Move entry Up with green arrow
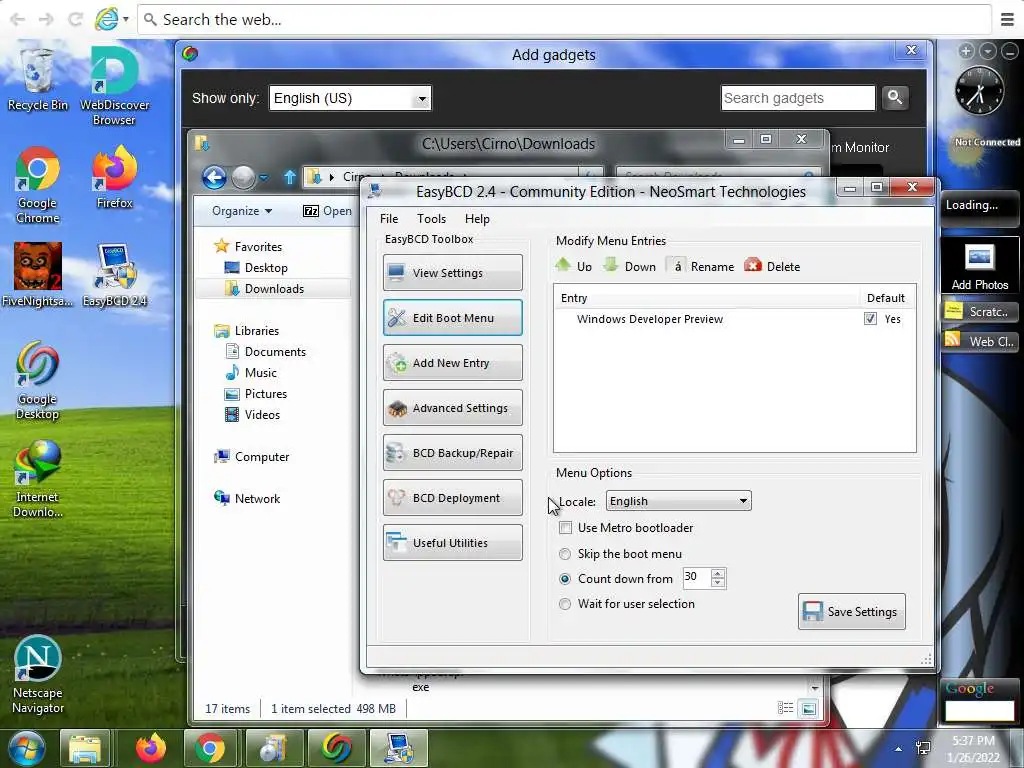 tap(573, 266)
